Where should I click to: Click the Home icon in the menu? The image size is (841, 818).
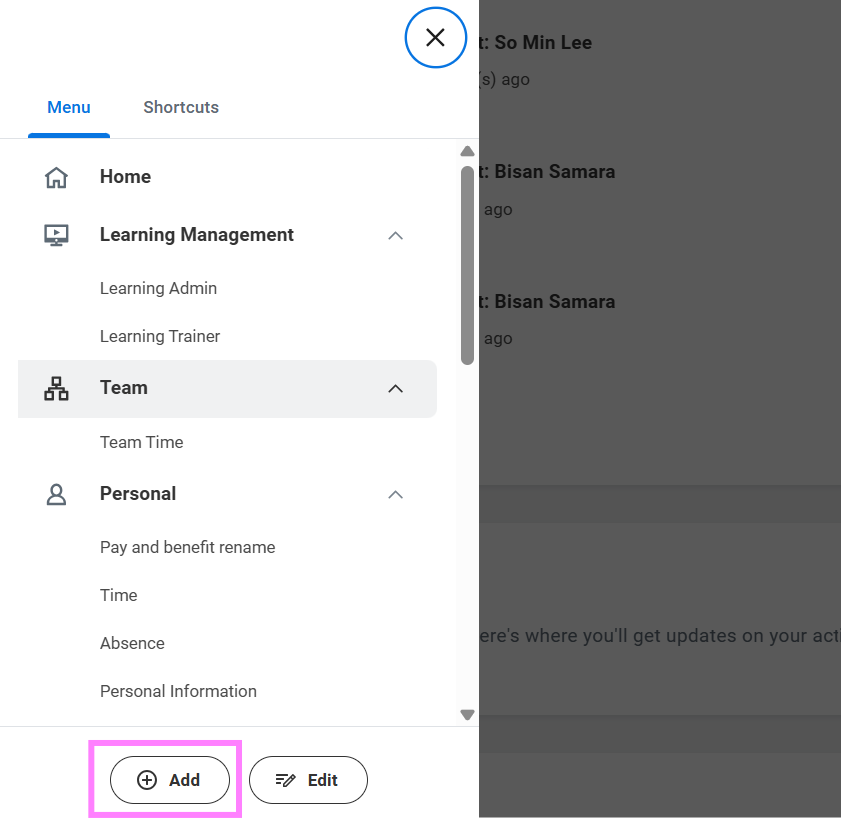coord(56,176)
